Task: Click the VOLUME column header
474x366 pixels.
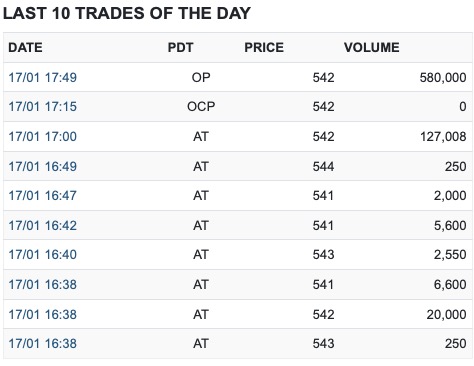Action: [x=372, y=48]
